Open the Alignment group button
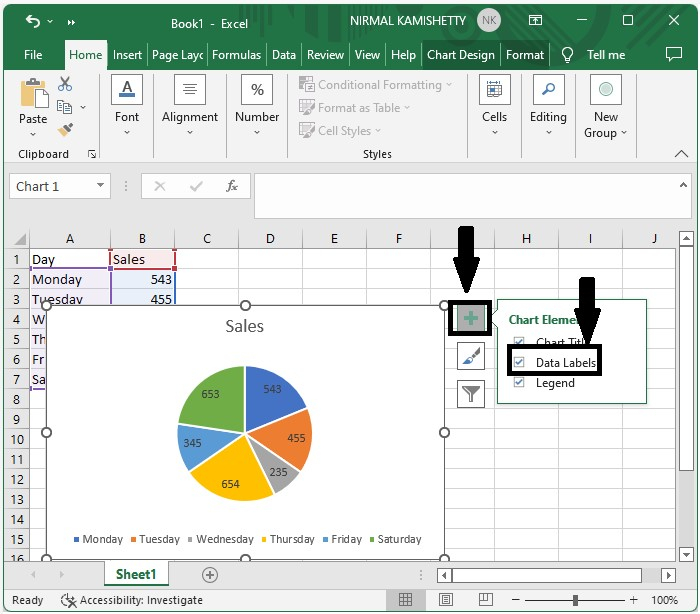 tap(190, 105)
